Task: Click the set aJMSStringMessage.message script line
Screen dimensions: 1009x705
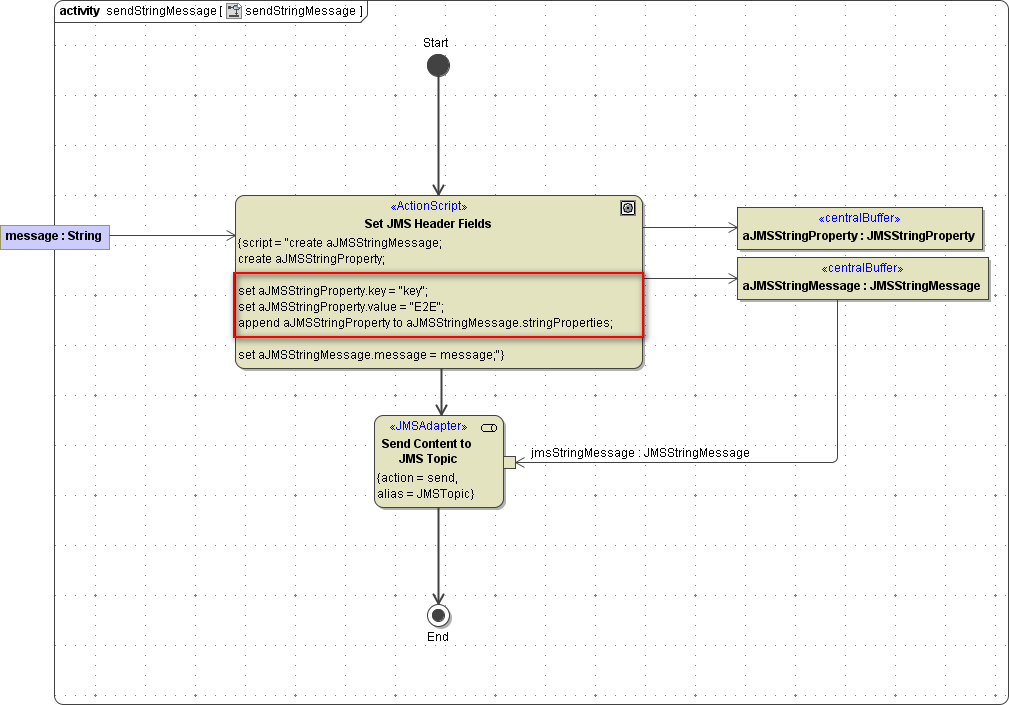Action: pos(371,355)
